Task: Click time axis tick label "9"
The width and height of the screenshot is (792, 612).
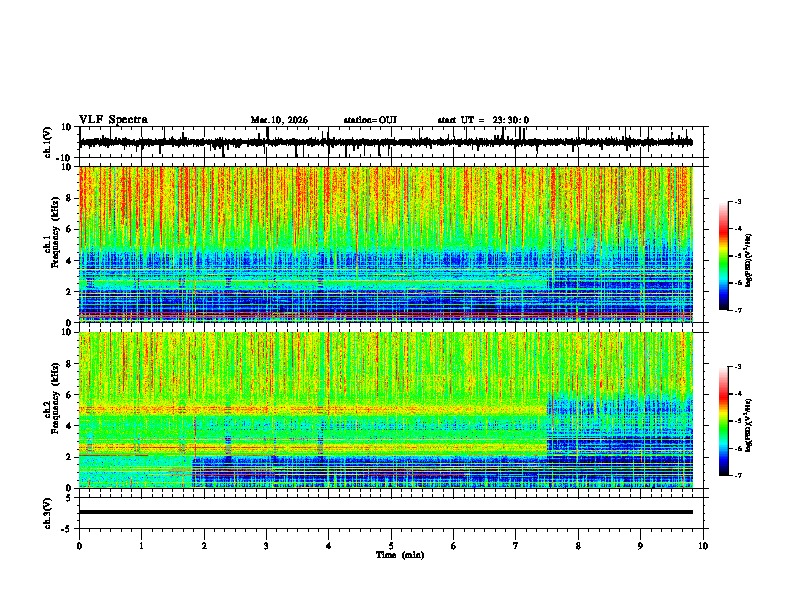Action: (x=640, y=546)
